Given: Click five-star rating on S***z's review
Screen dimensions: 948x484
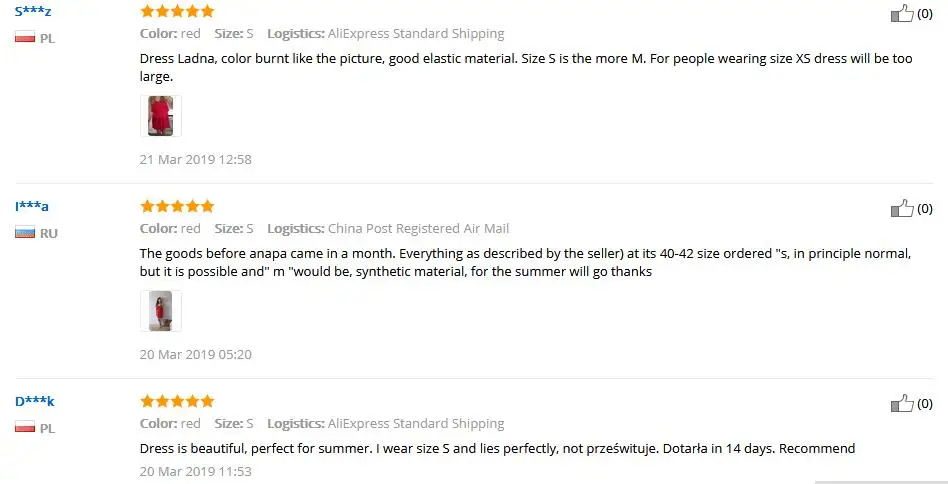Looking at the screenshot, I should point(177,11).
